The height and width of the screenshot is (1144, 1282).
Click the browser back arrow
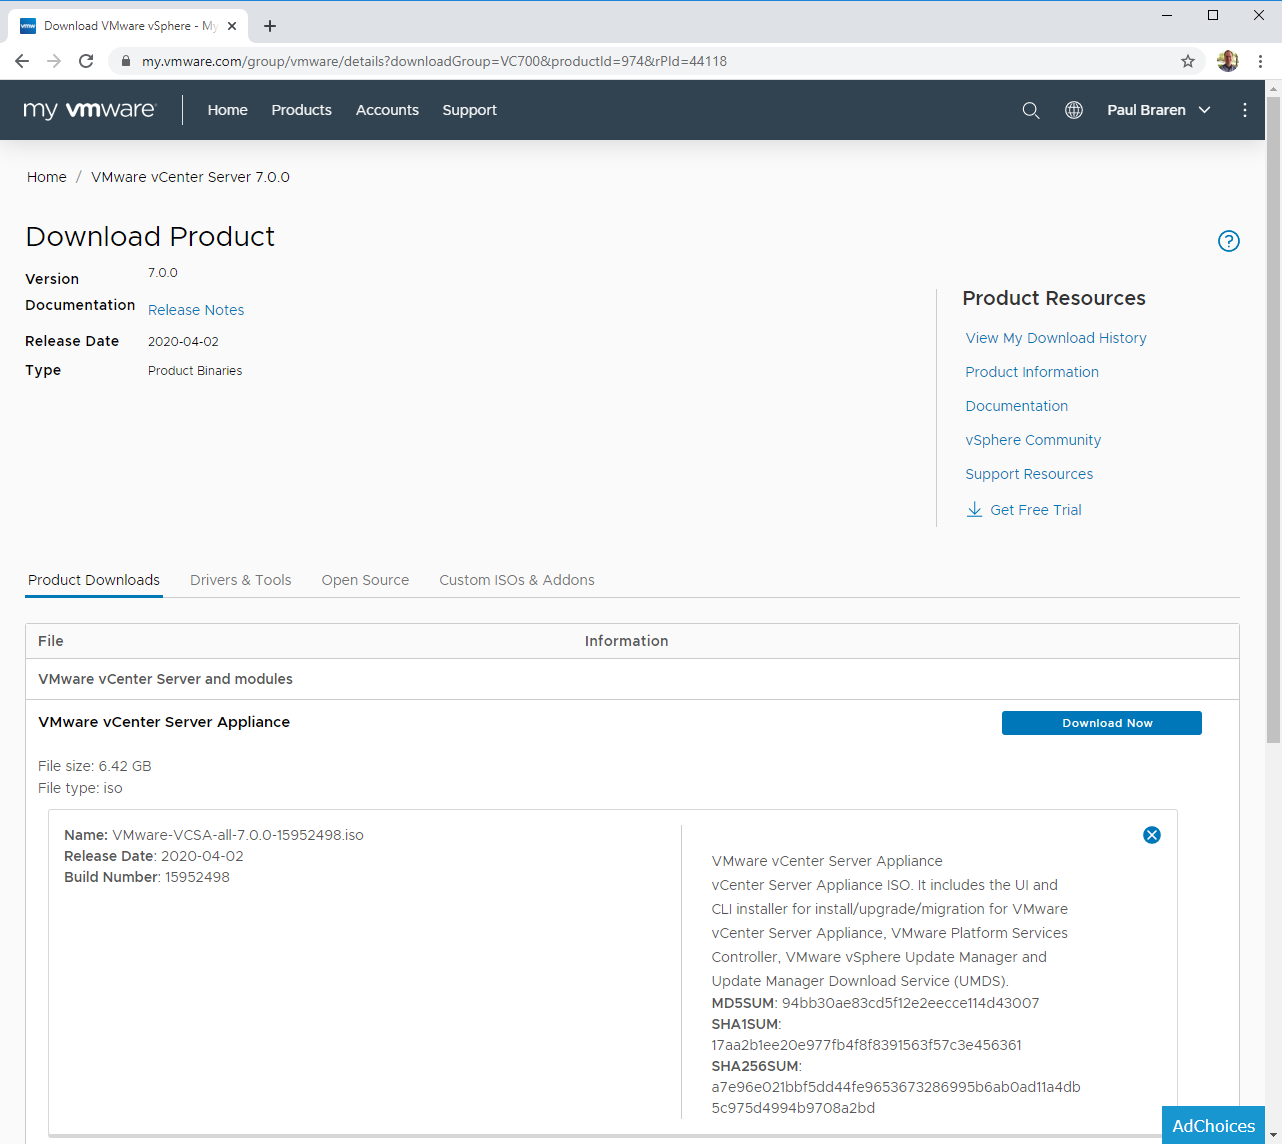coord(22,61)
